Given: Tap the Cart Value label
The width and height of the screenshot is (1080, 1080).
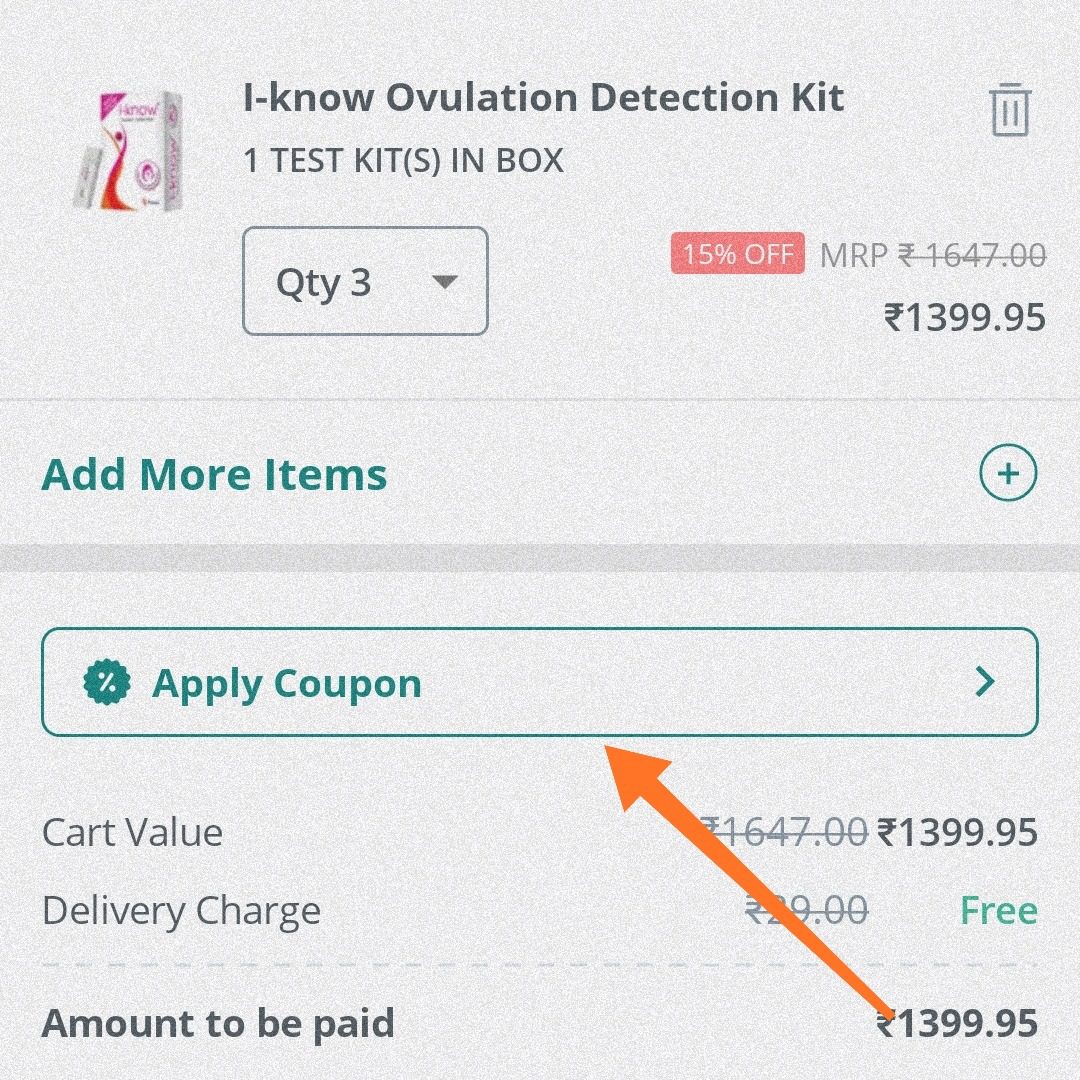Looking at the screenshot, I should 132,832.
